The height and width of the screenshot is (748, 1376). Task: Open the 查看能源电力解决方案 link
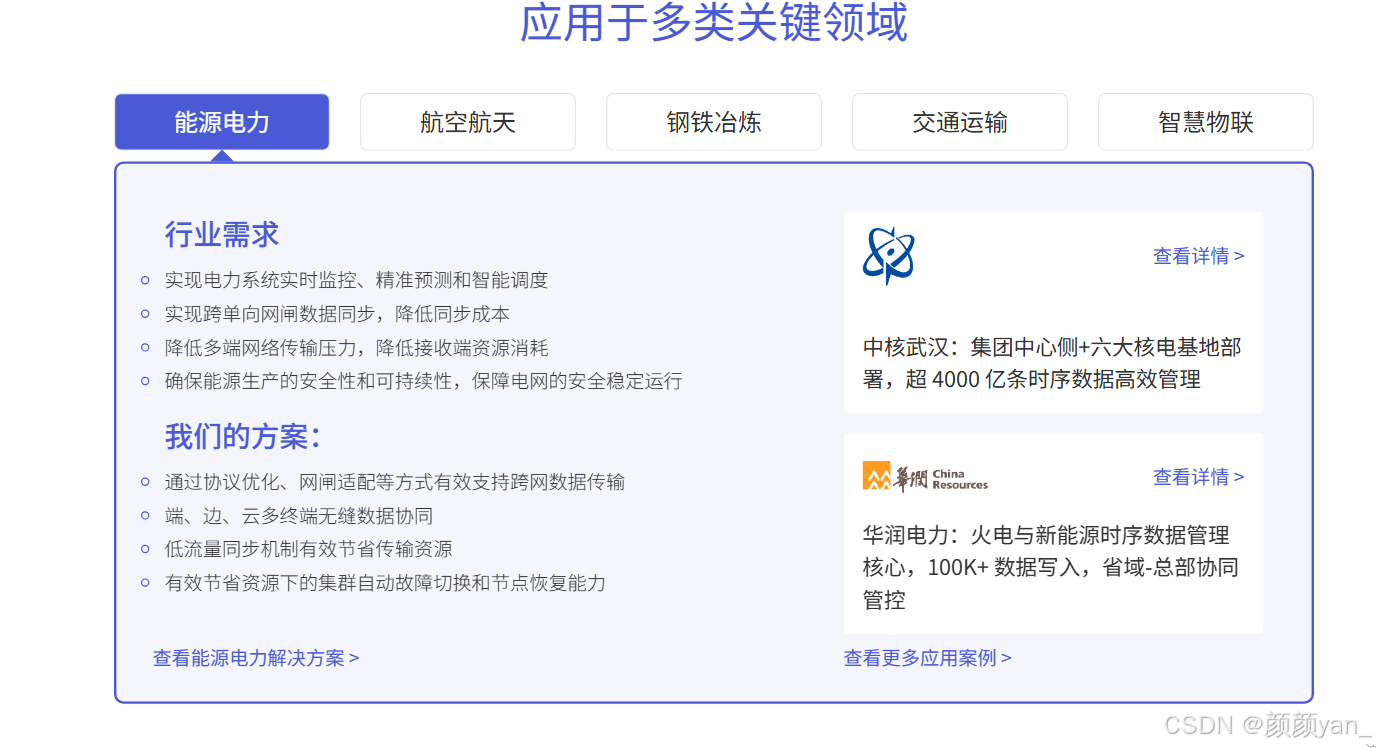coord(256,658)
